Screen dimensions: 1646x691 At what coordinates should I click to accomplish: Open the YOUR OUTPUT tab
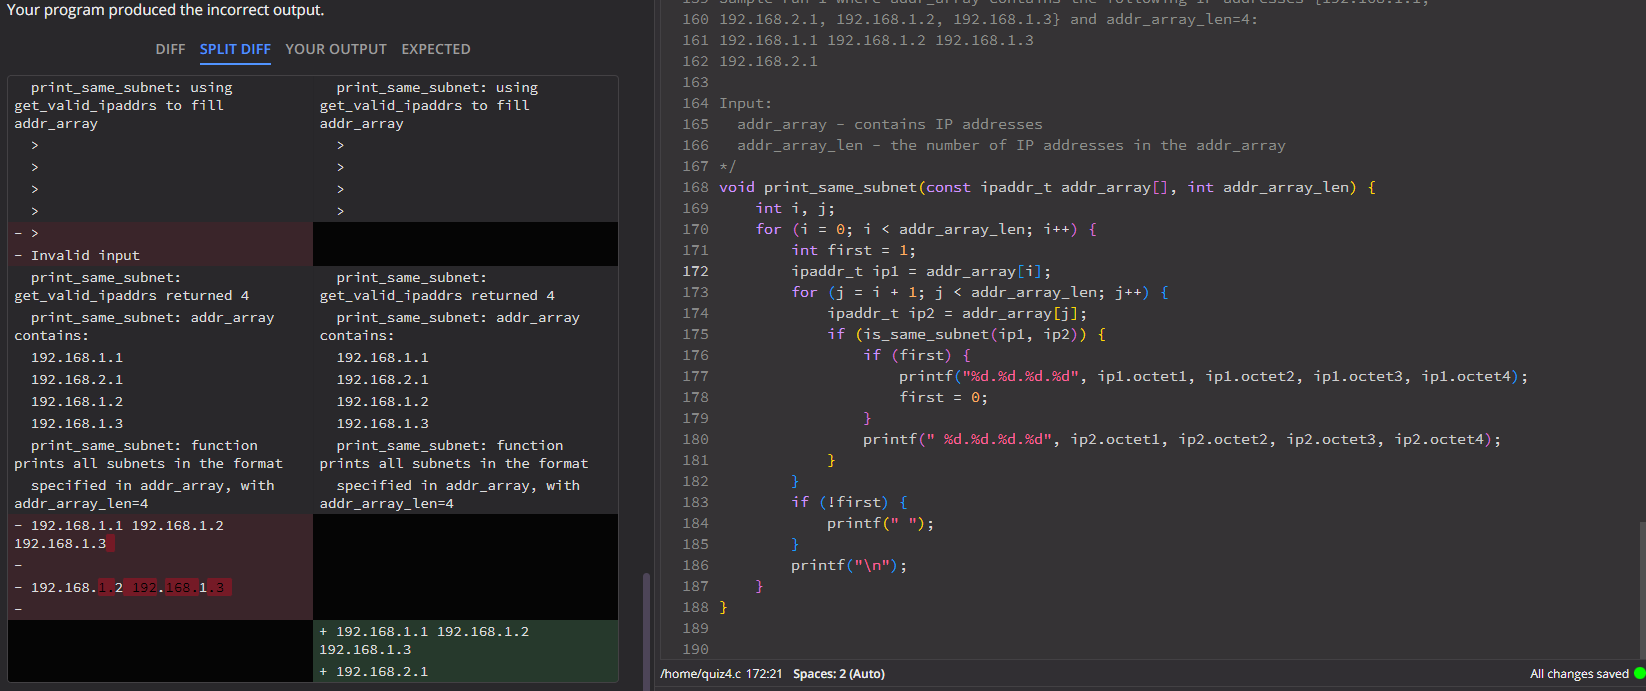[336, 49]
